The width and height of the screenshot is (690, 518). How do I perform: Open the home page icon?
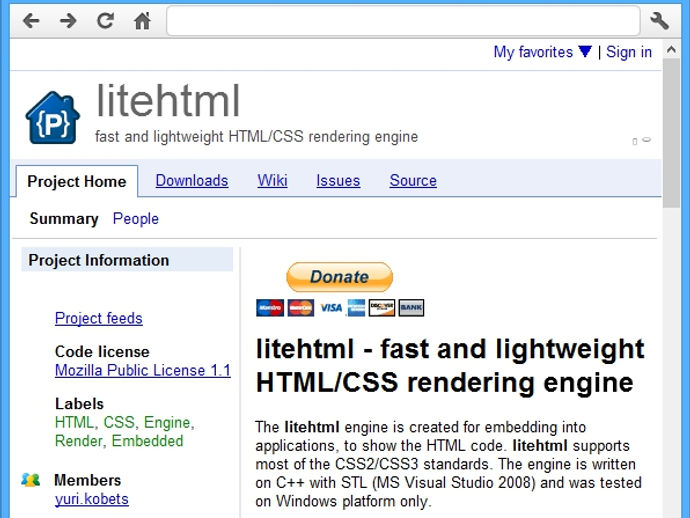coord(142,20)
